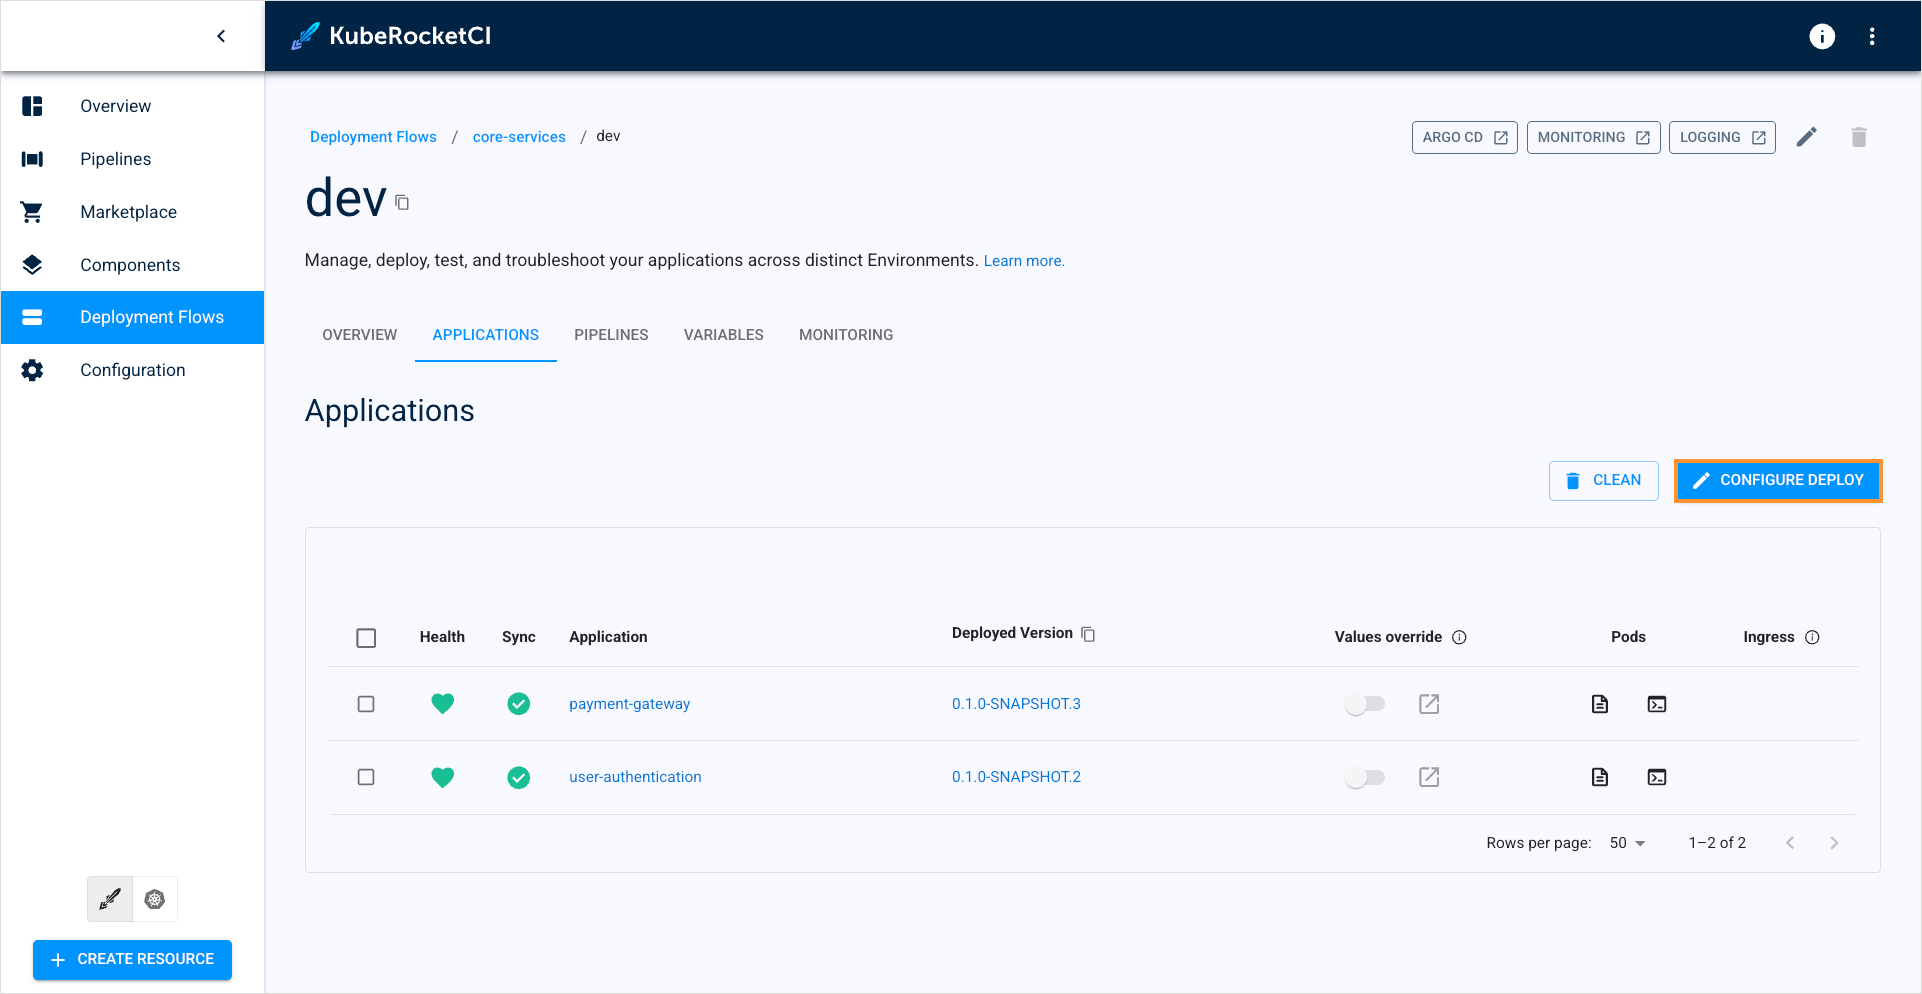
Task: Click the Configure Deploy button
Action: coord(1778,480)
